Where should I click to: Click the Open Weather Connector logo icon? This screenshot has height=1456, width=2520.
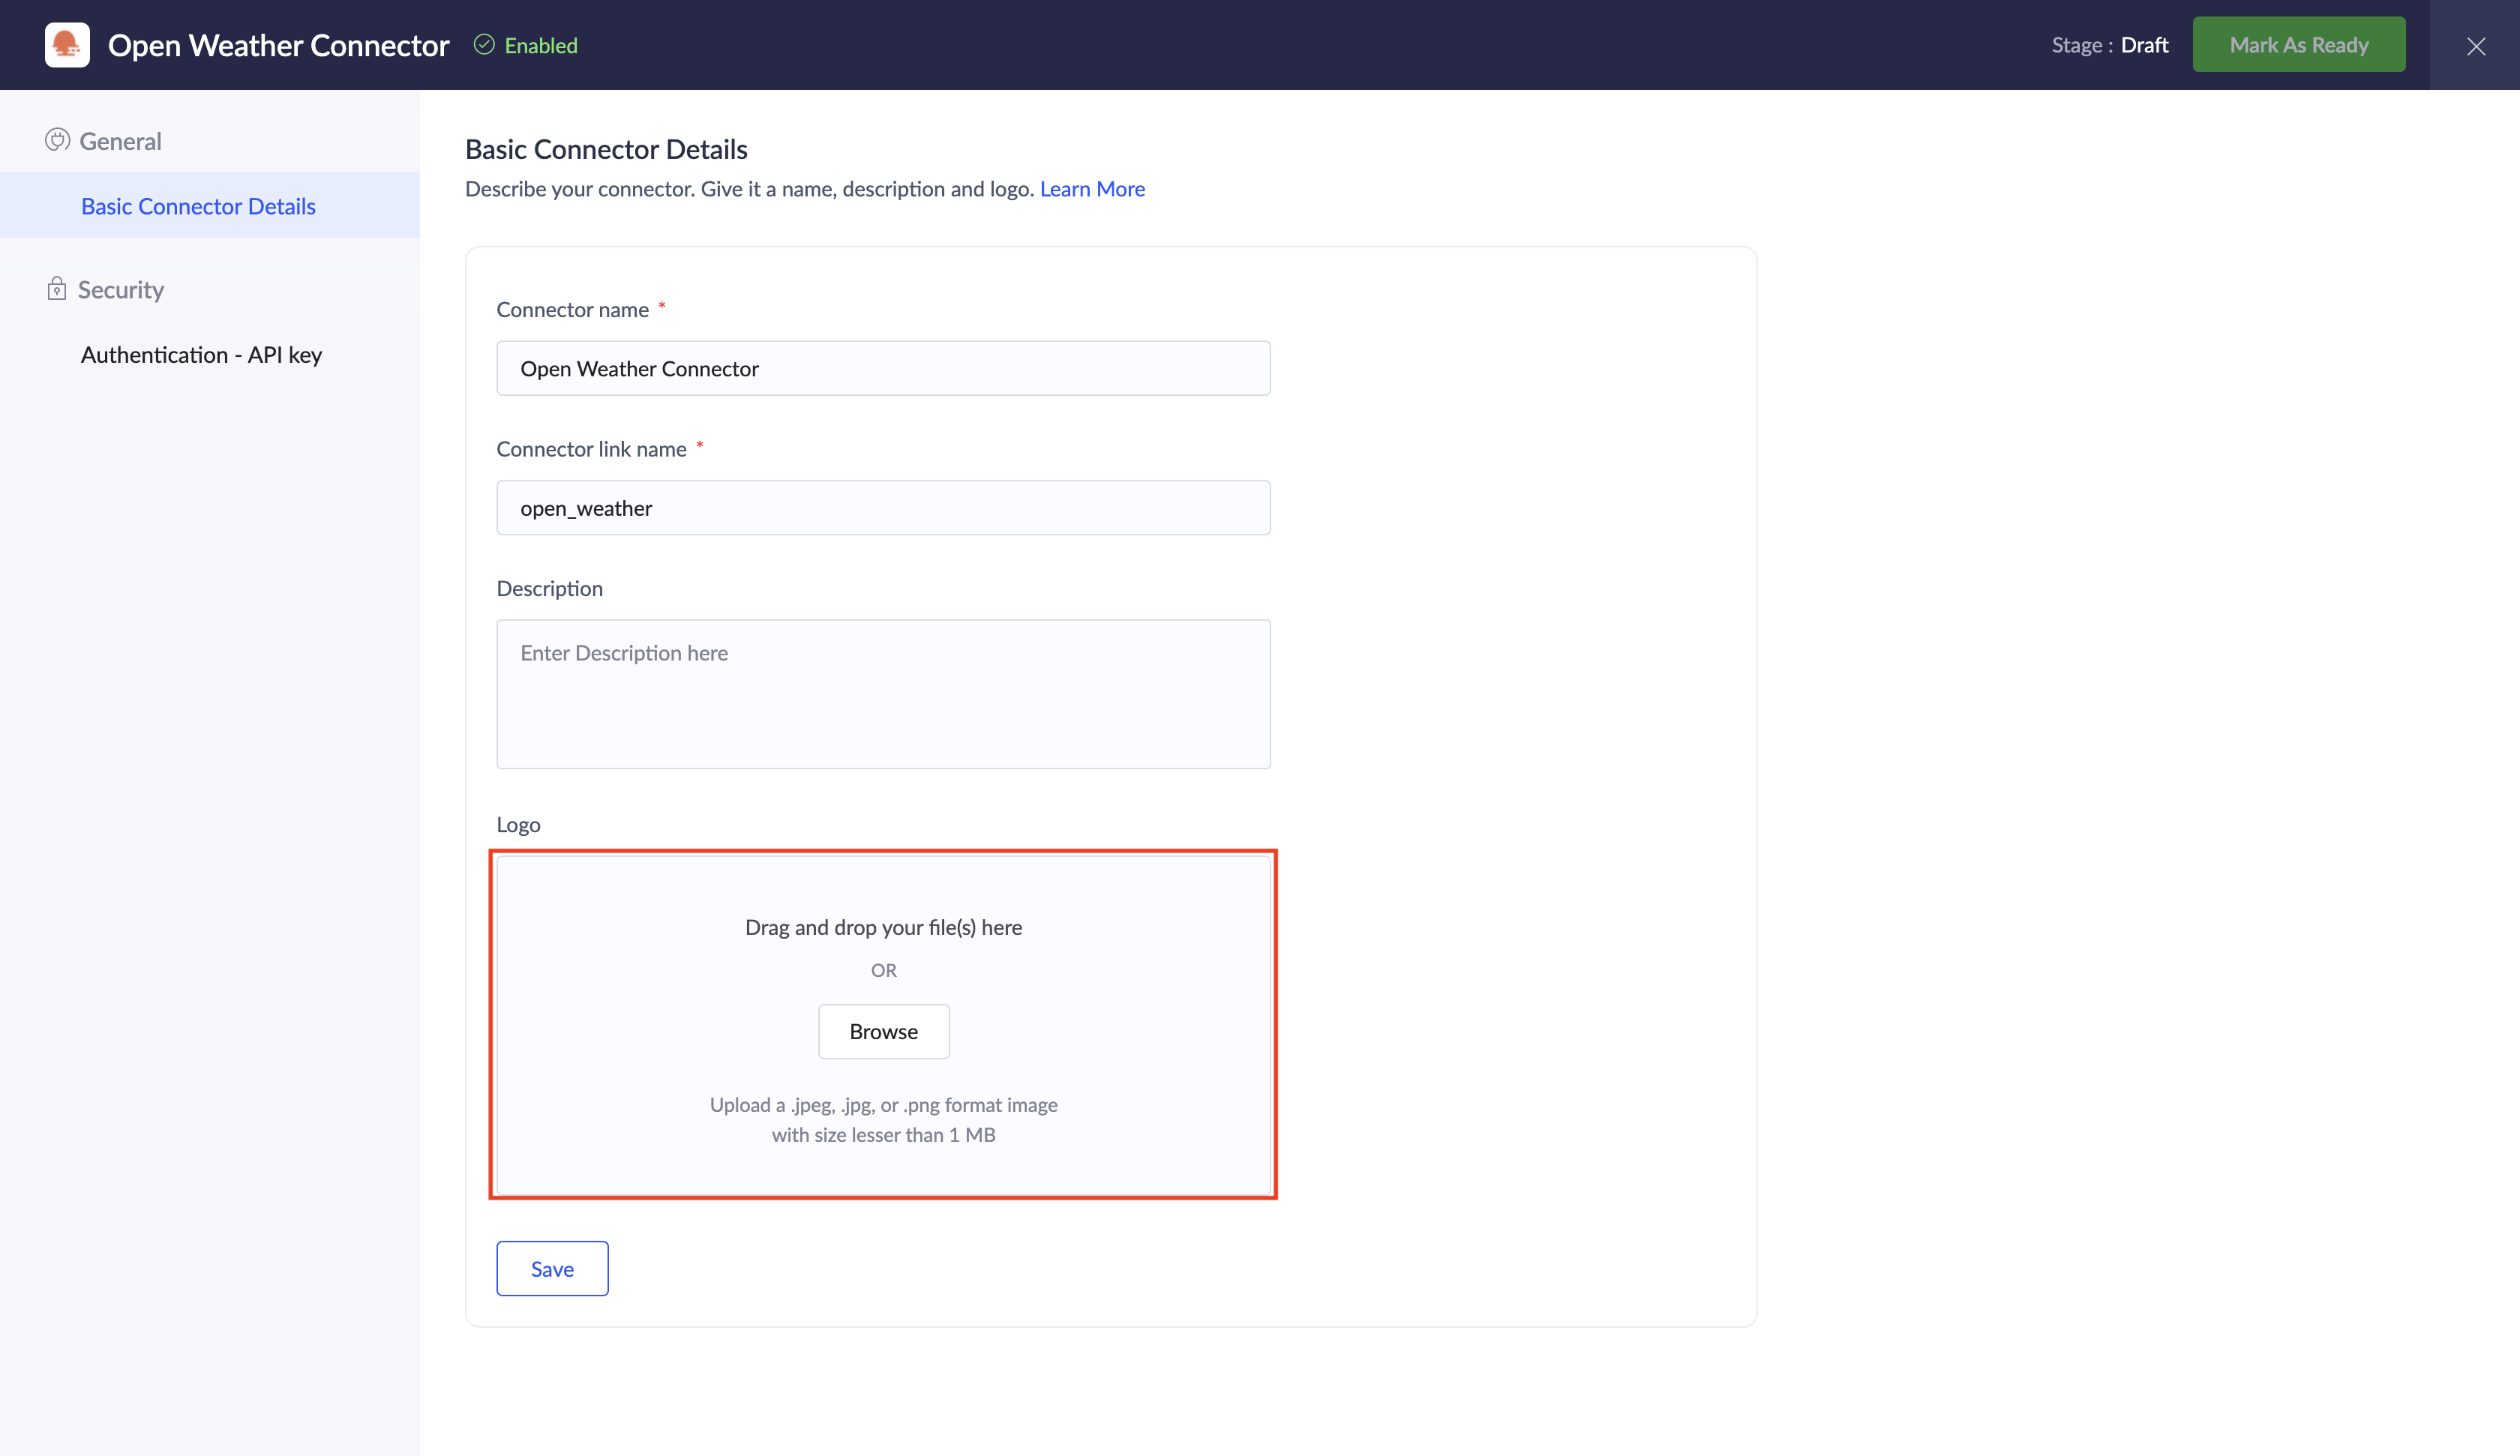(x=67, y=45)
